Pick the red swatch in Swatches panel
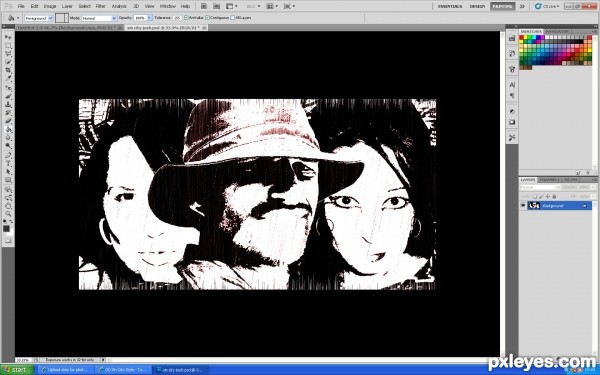 point(521,38)
